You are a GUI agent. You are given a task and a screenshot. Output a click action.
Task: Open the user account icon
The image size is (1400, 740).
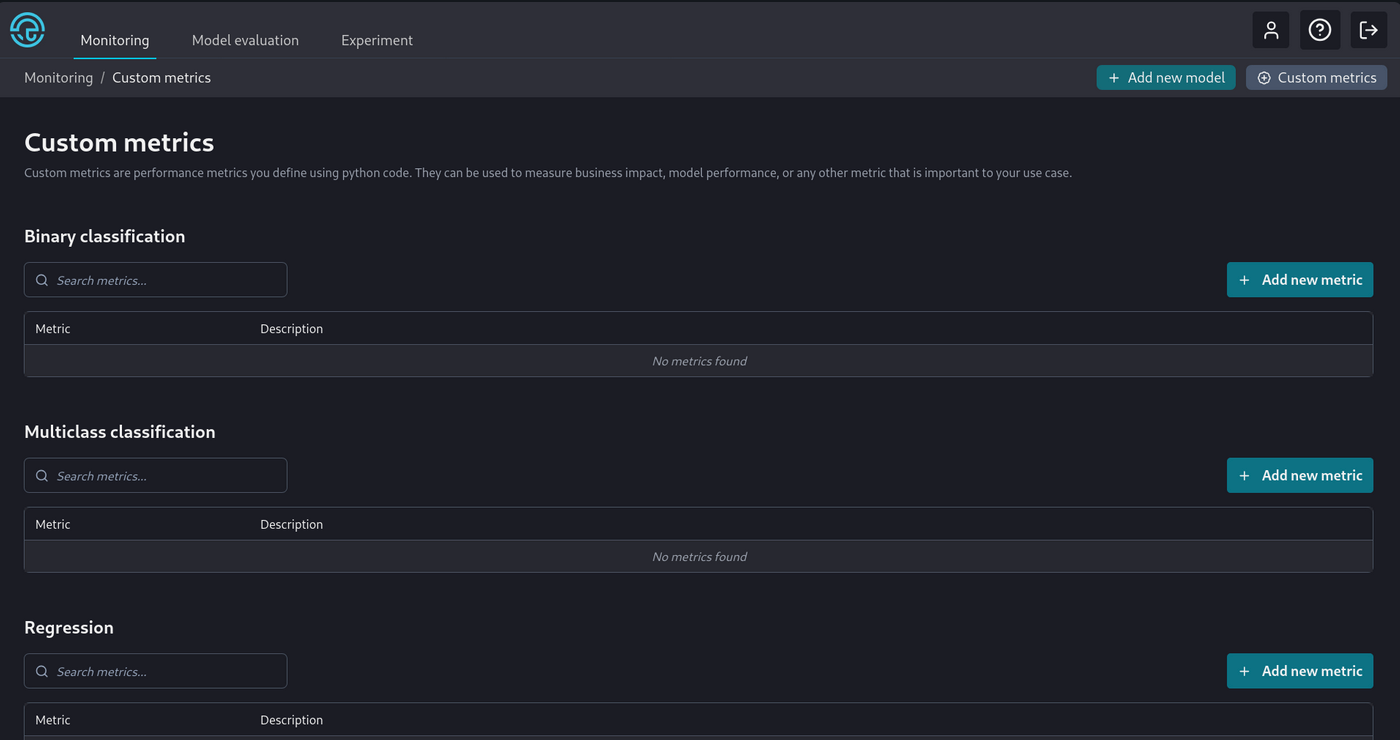click(x=1271, y=29)
